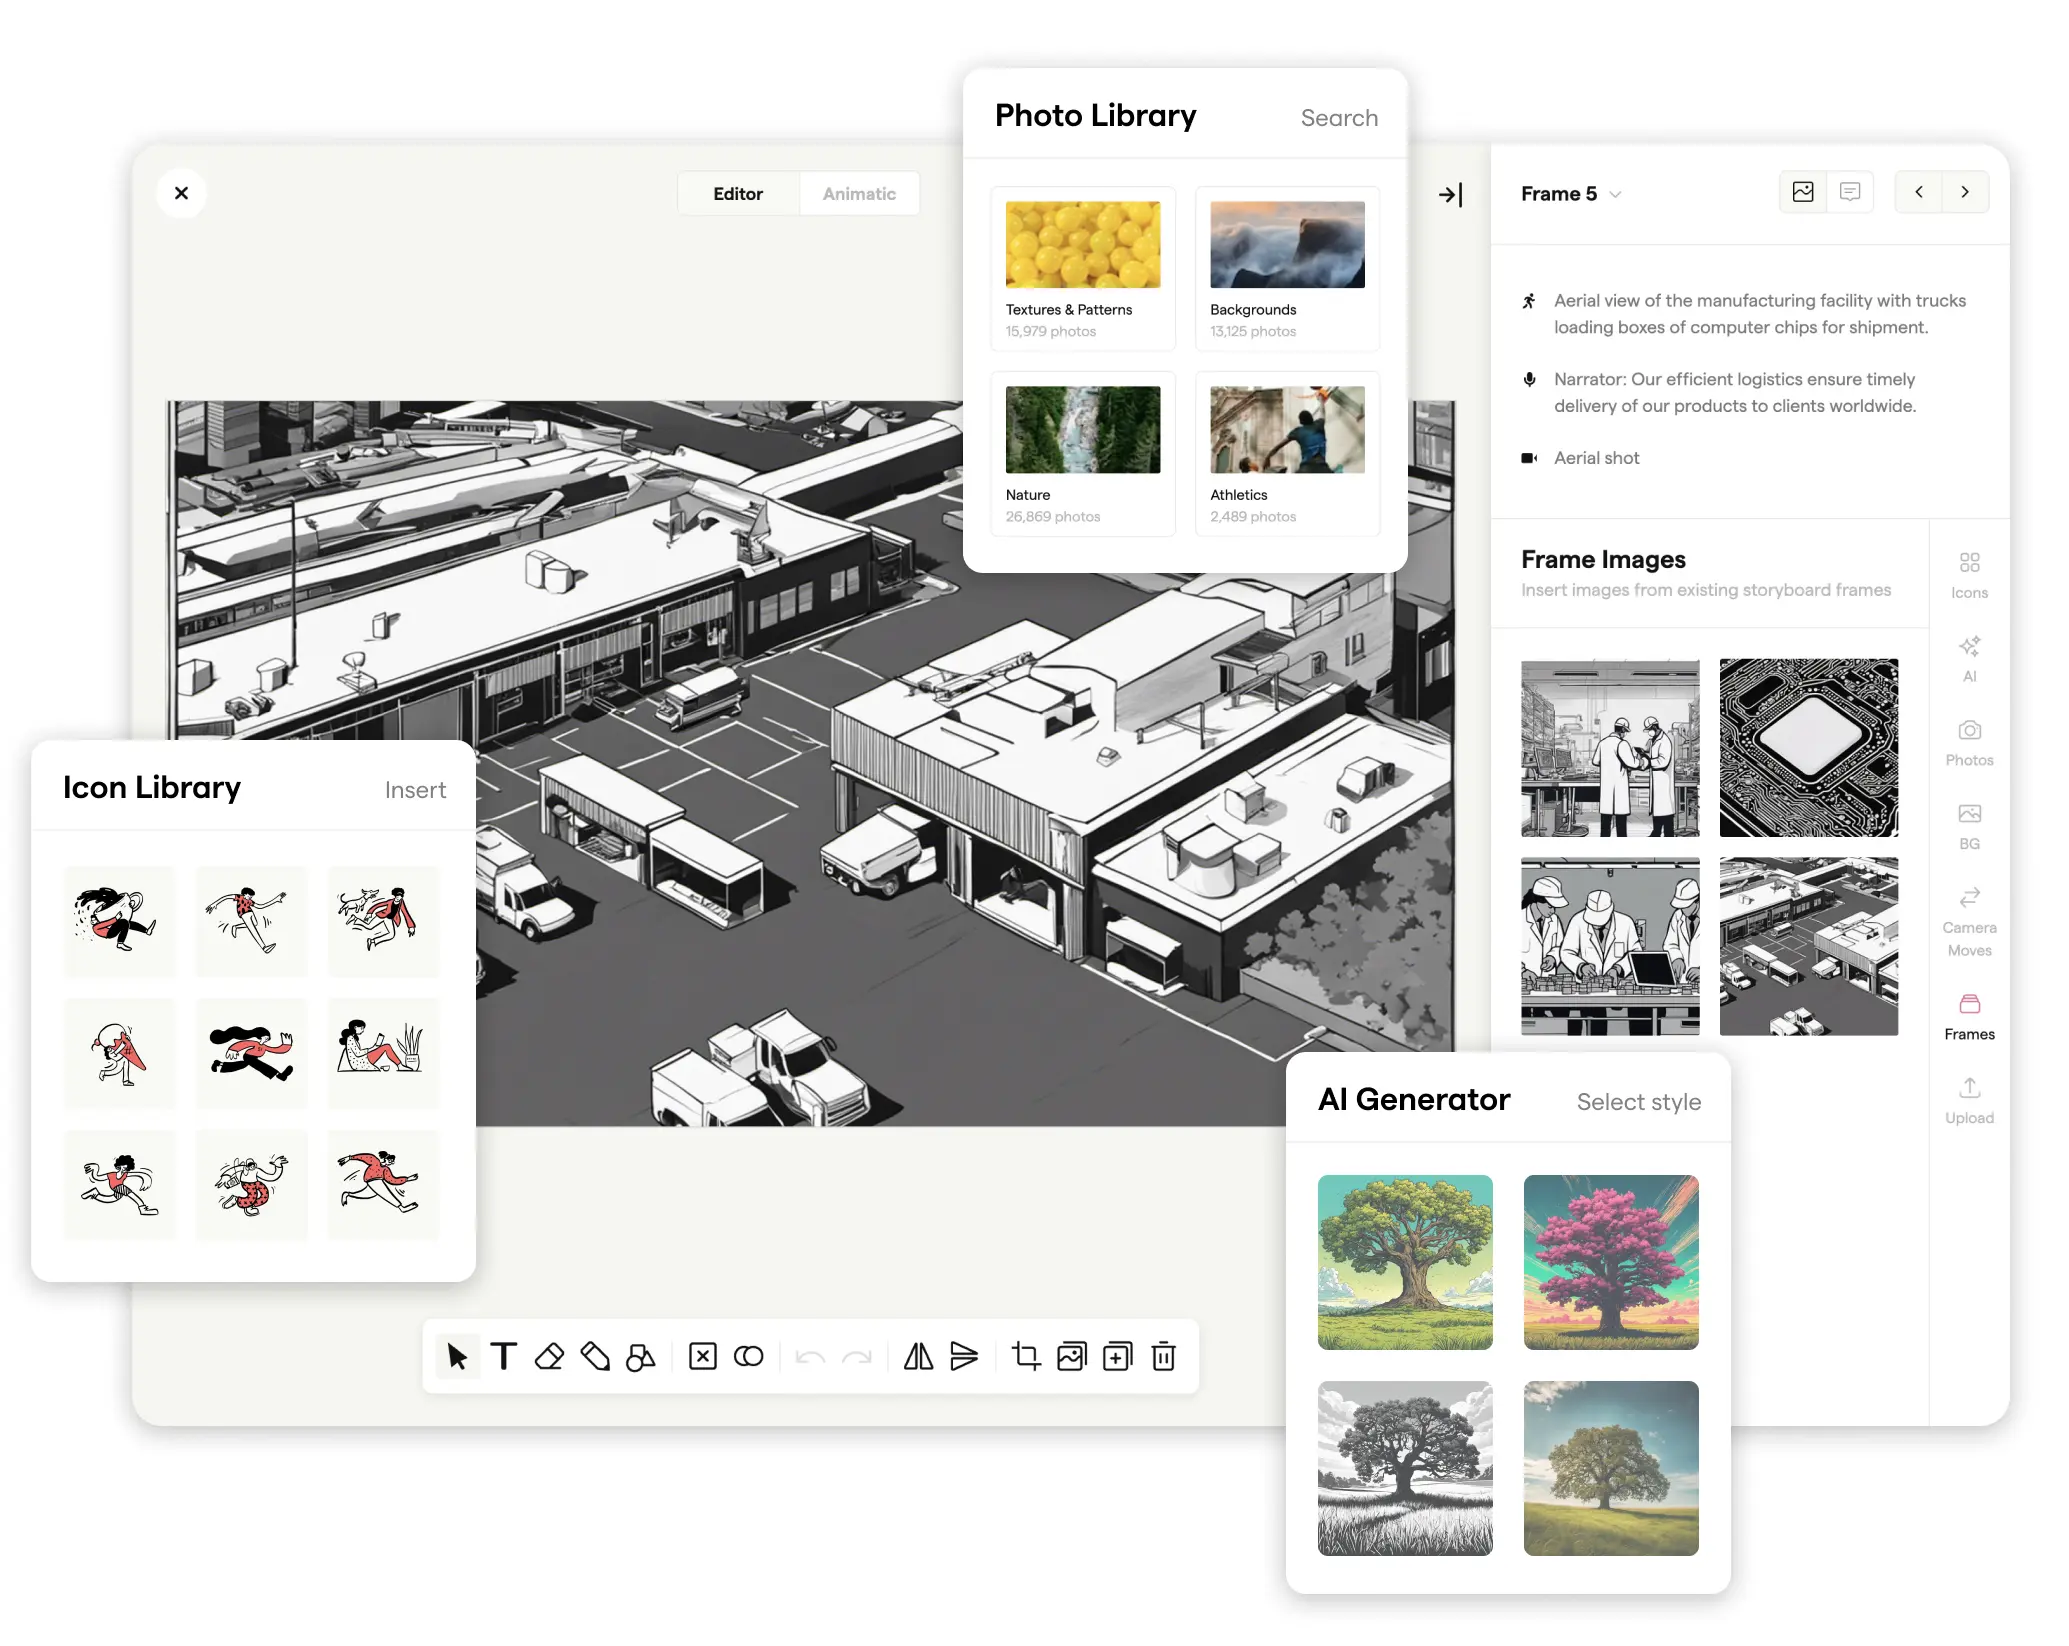
Task: Click the BG panel sidebar icon
Action: (1970, 825)
